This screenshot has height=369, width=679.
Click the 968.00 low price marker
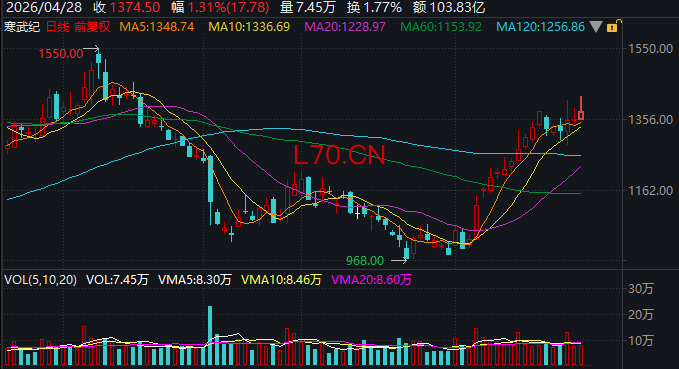(365, 261)
